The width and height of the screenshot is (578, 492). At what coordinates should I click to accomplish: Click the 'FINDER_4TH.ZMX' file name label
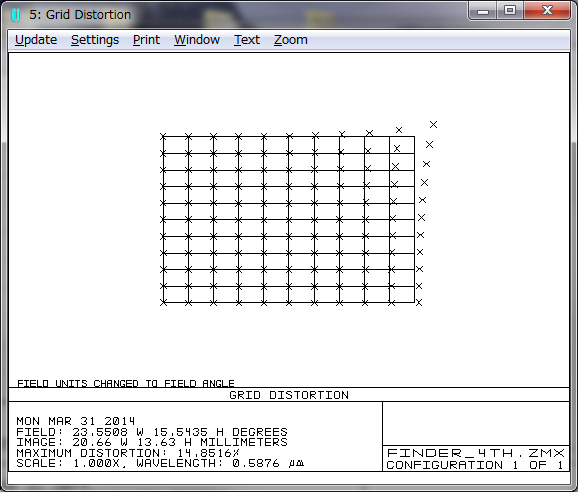pyautogui.click(x=476, y=453)
